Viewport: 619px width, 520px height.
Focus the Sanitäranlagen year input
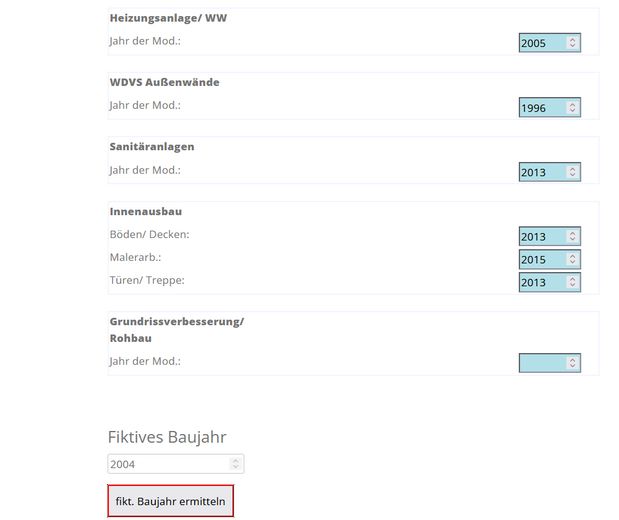click(x=542, y=172)
